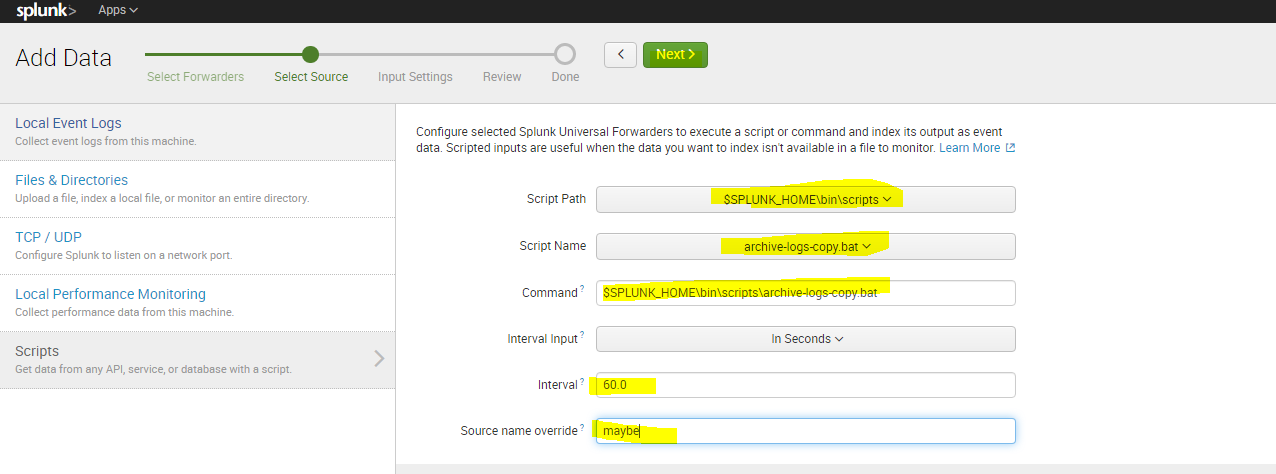Open the Apps menu
This screenshot has height=474, width=1276.
point(118,10)
